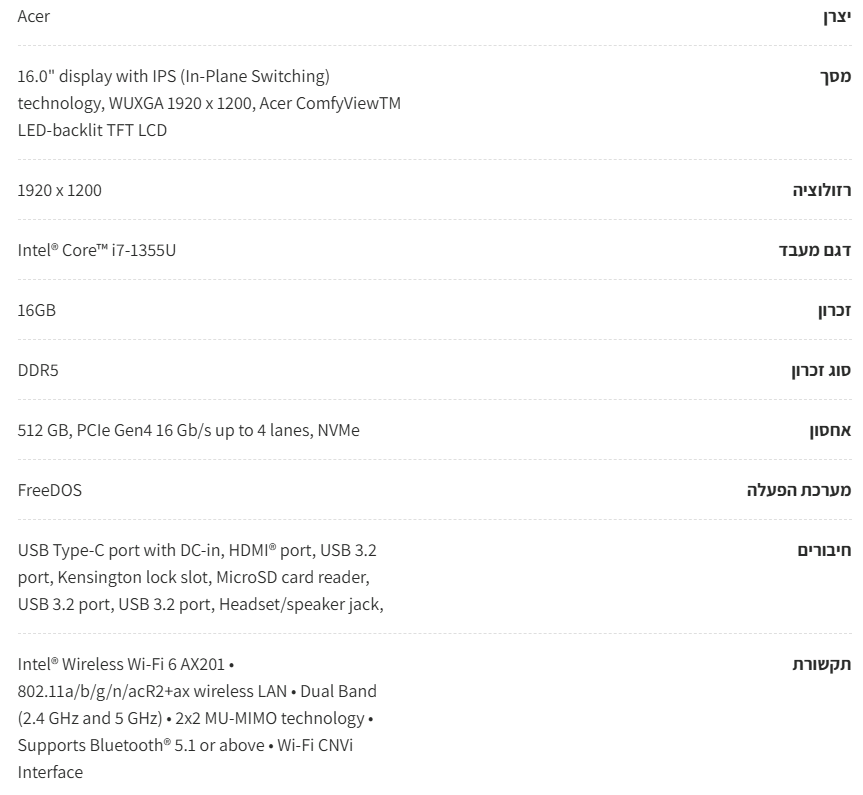The height and width of the screenshot is (795, 863).
Task: Select the חיבורים connections label
Action: pyautogui.click(x=824, y=551)
